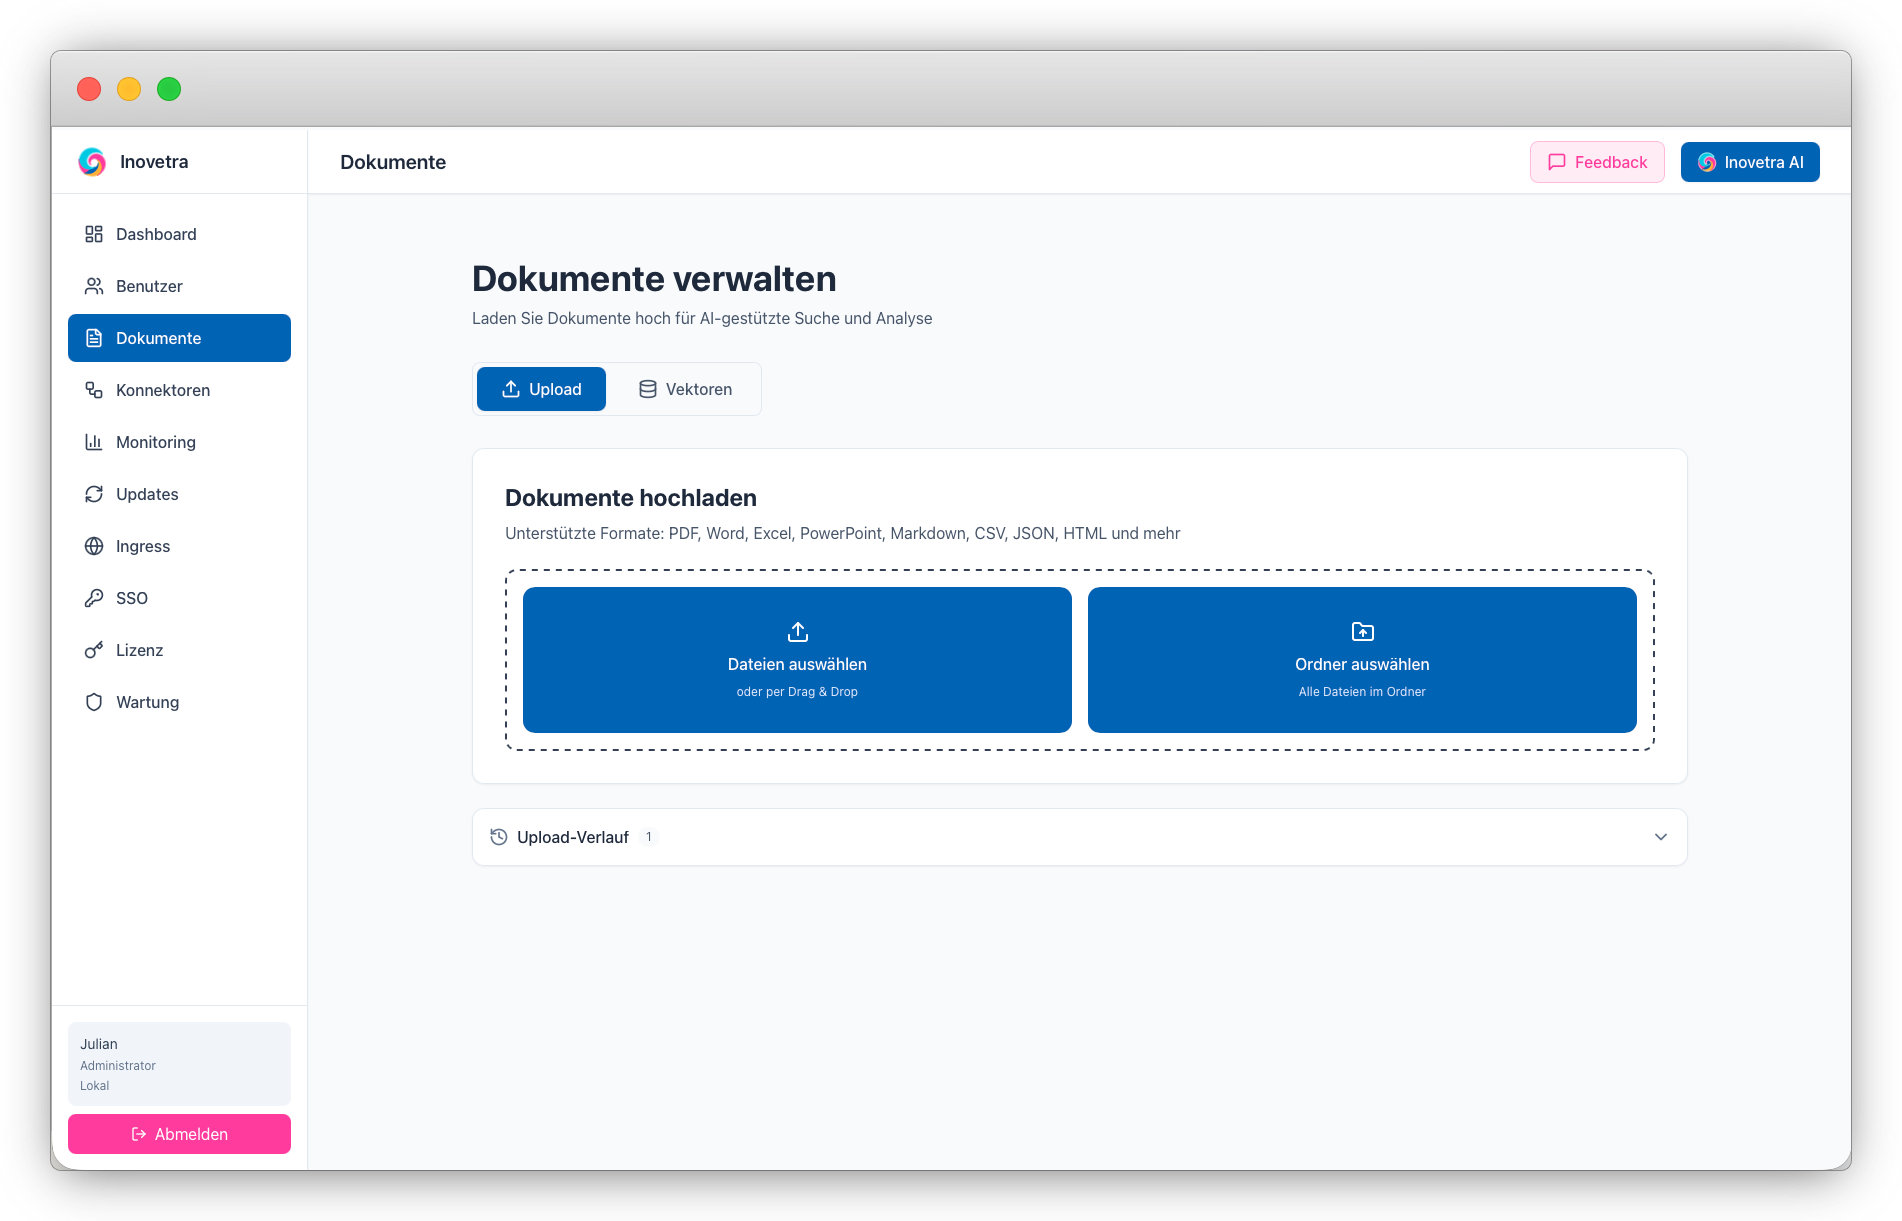Click the 'Dokumente hochladen' card title
1902x1221 pixels.
pos(631,498)
